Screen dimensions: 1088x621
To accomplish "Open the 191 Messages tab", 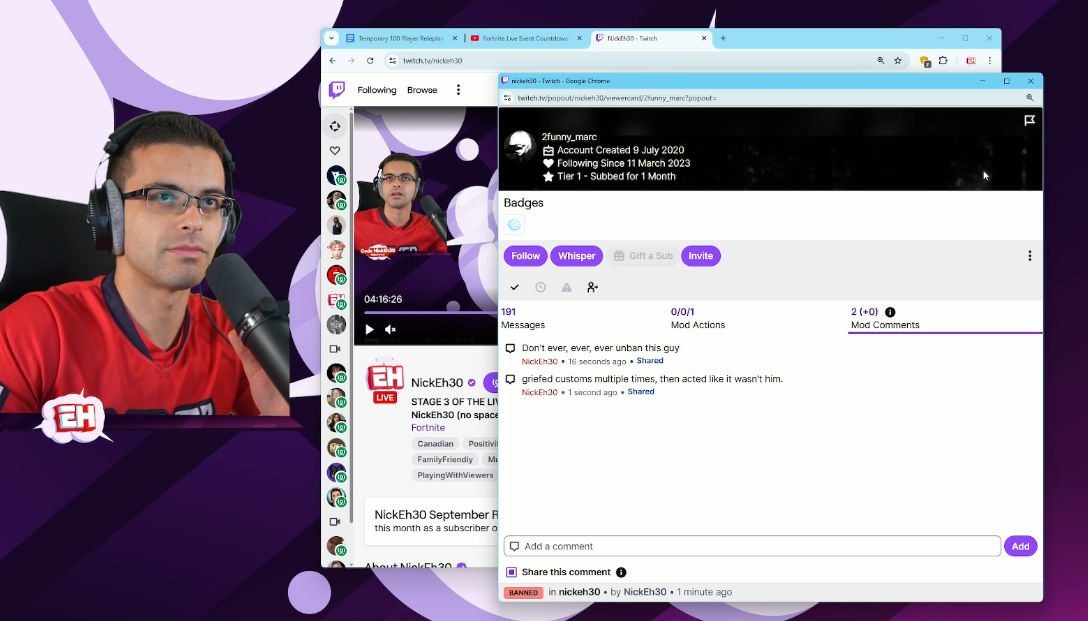I will click(522, 318).
